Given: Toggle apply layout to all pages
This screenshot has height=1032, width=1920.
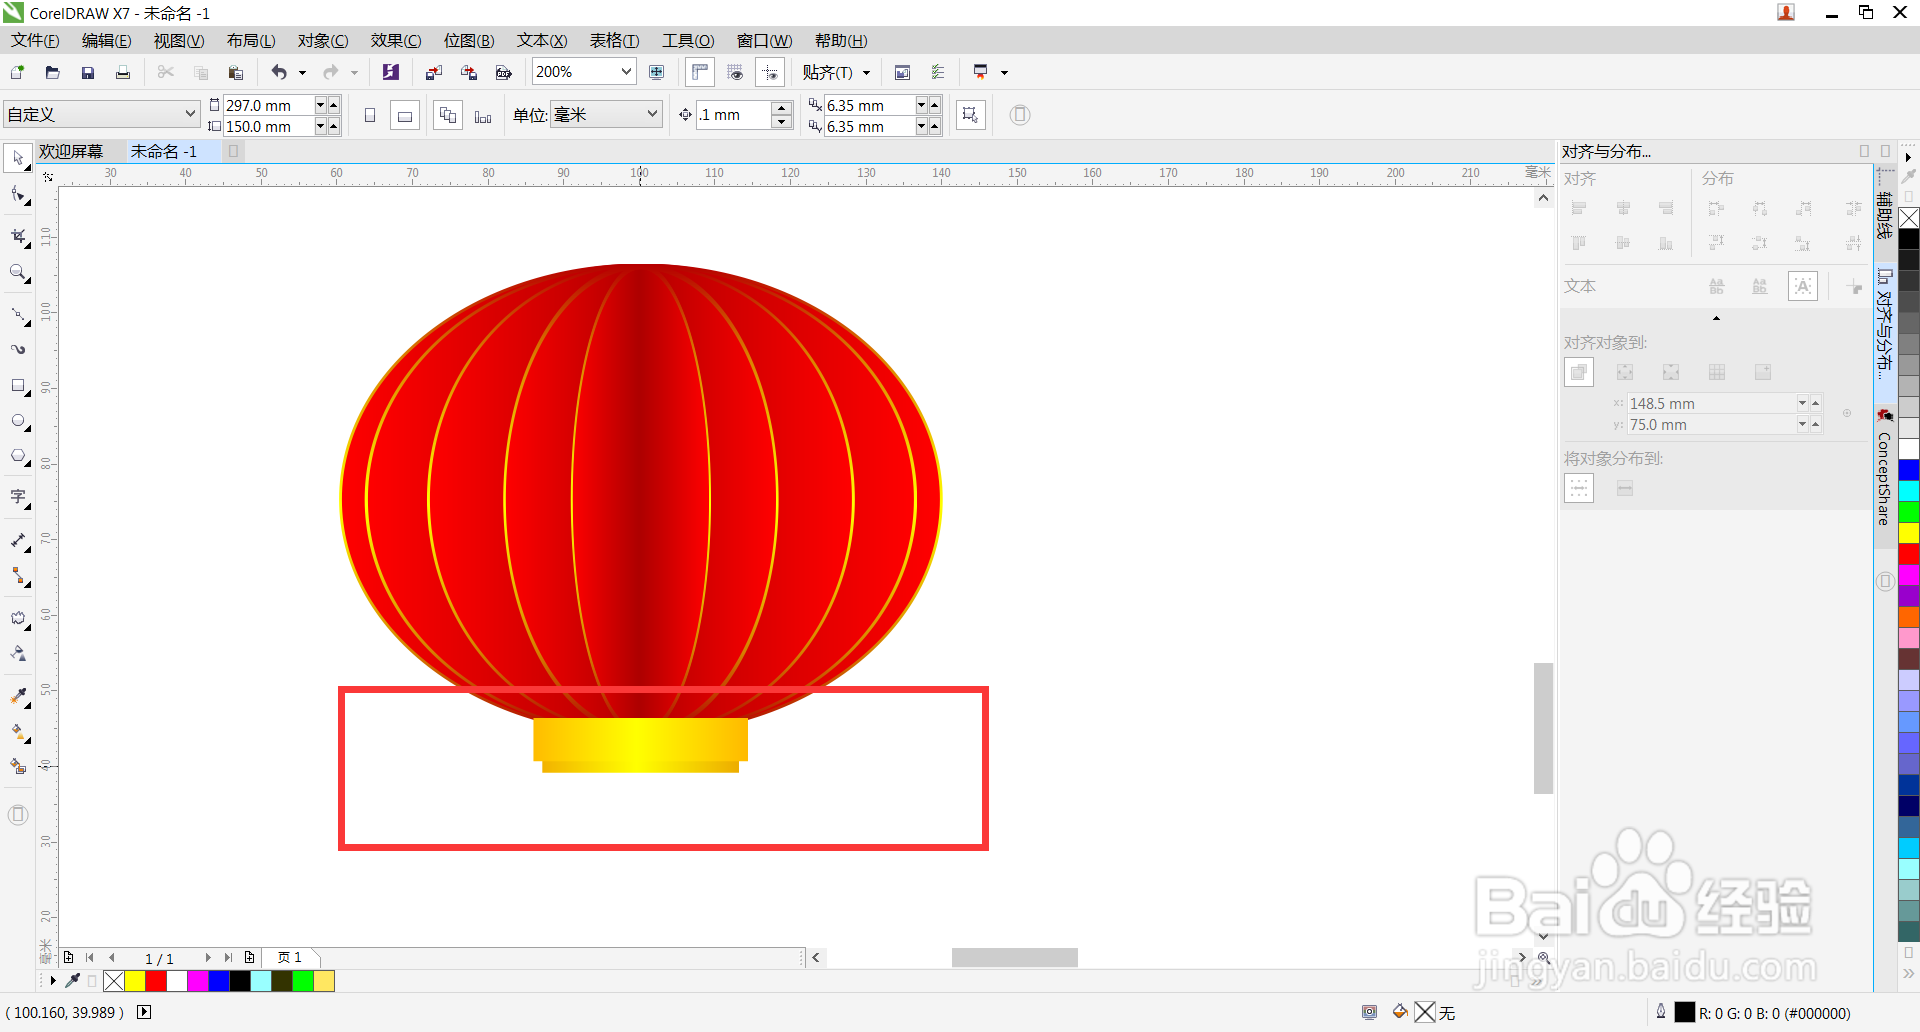Looking at the screenshot, I should coord(448,115).
